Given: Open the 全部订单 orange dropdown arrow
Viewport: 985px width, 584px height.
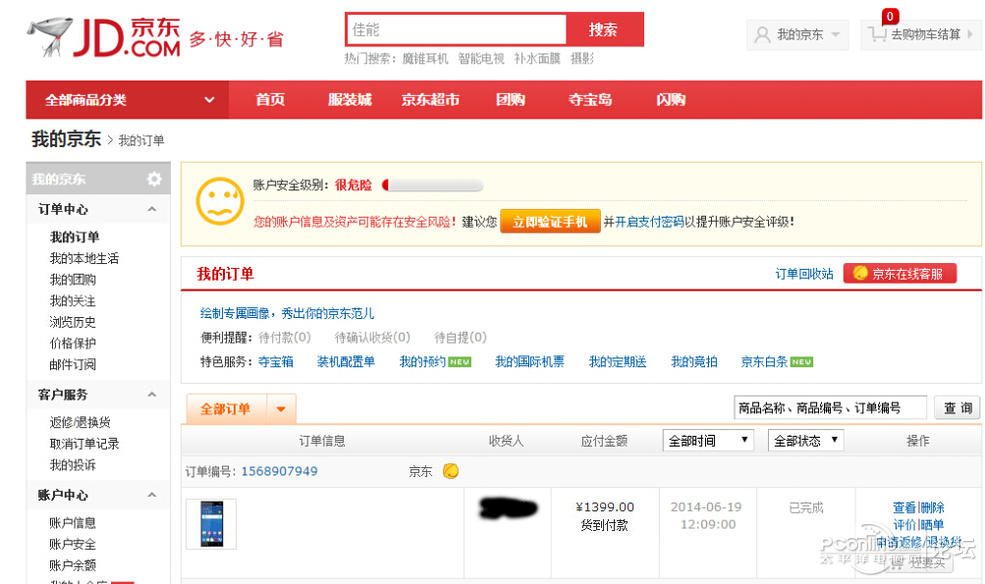Looking at the screenshot, I should click(x=281, y=409).
